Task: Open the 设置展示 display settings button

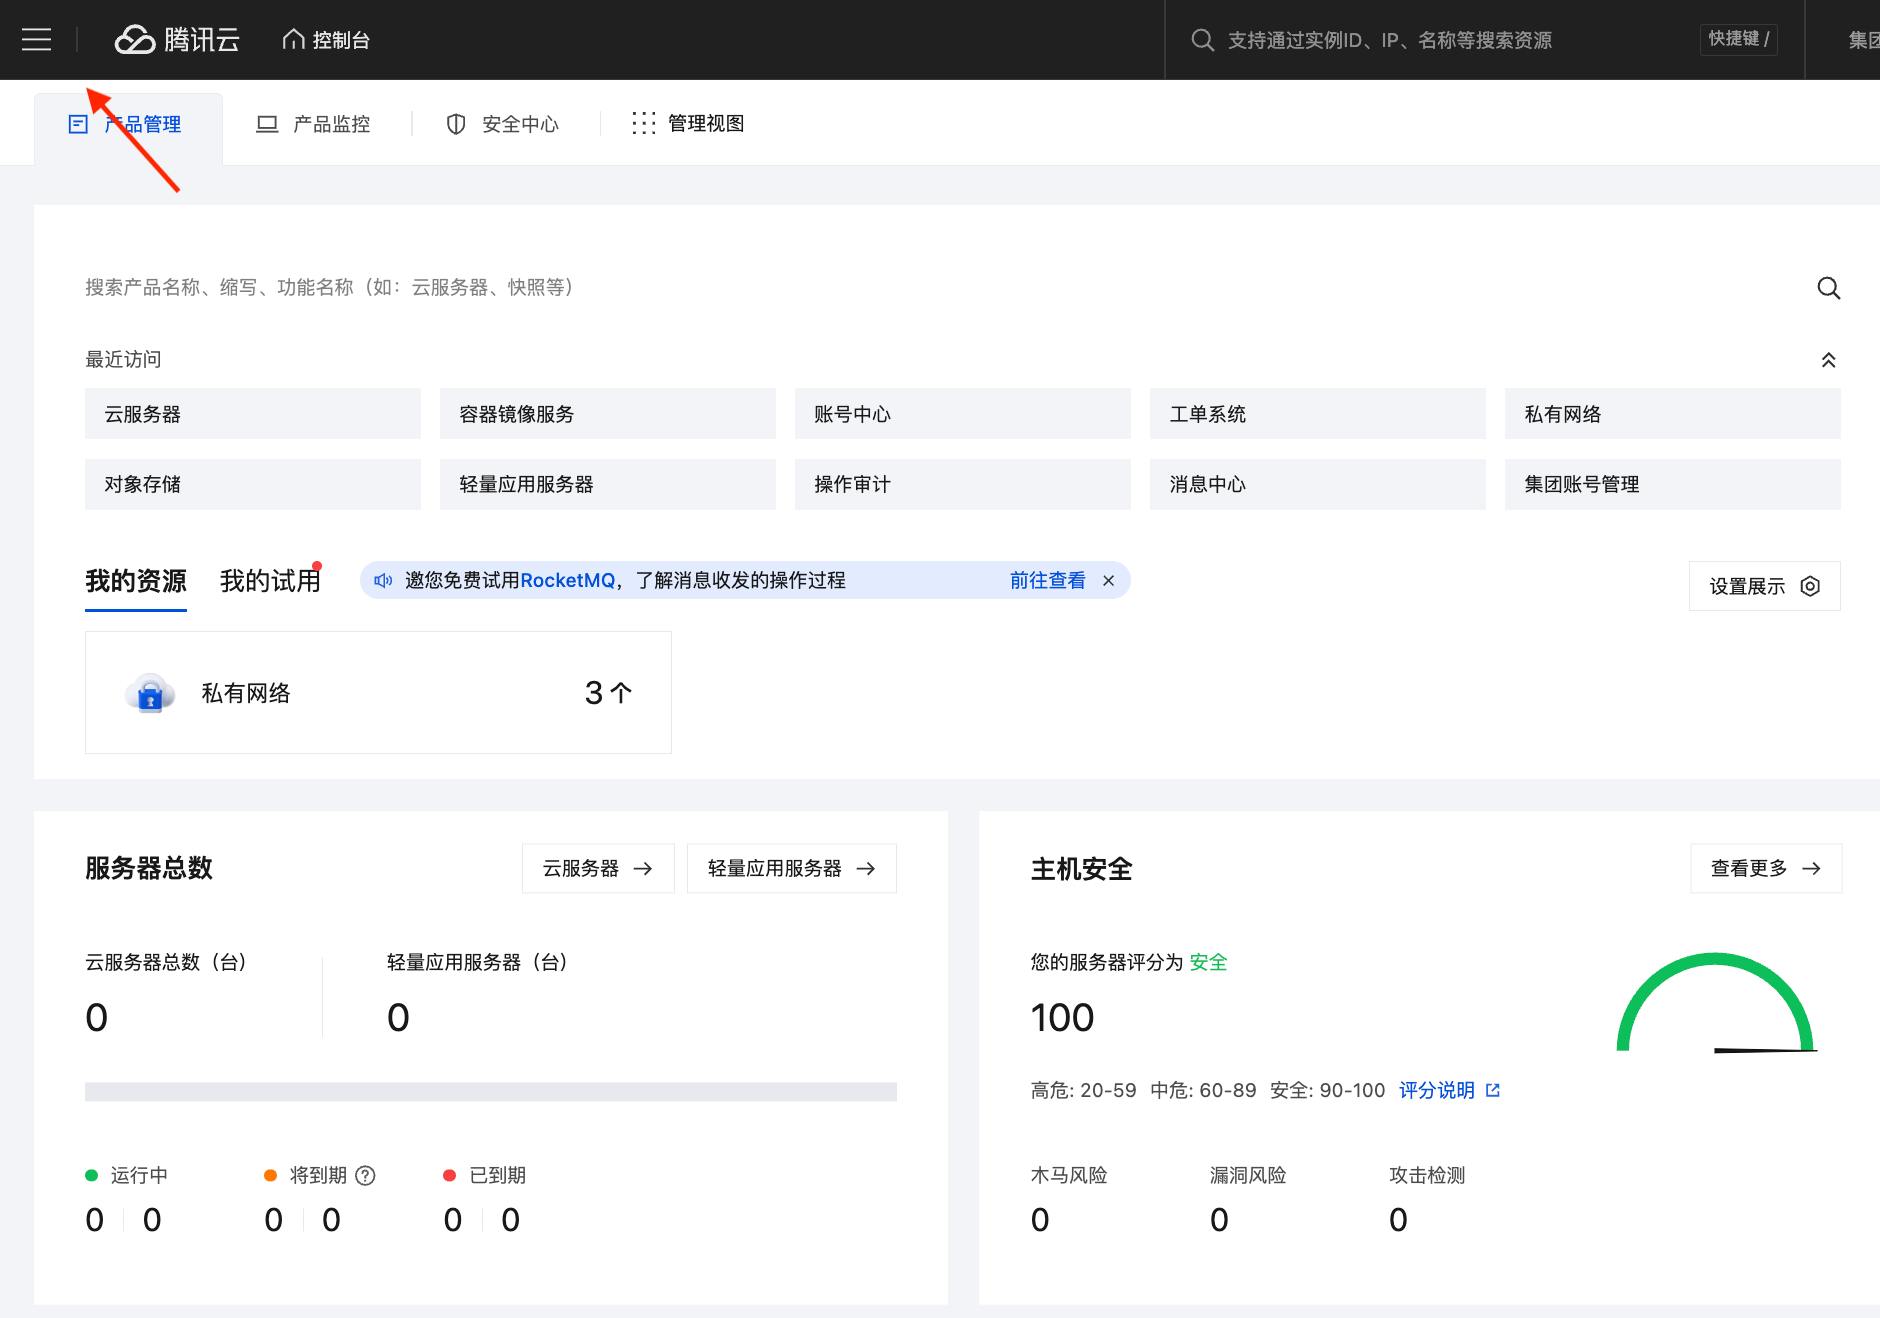Action: click(x=1764, y=586)
